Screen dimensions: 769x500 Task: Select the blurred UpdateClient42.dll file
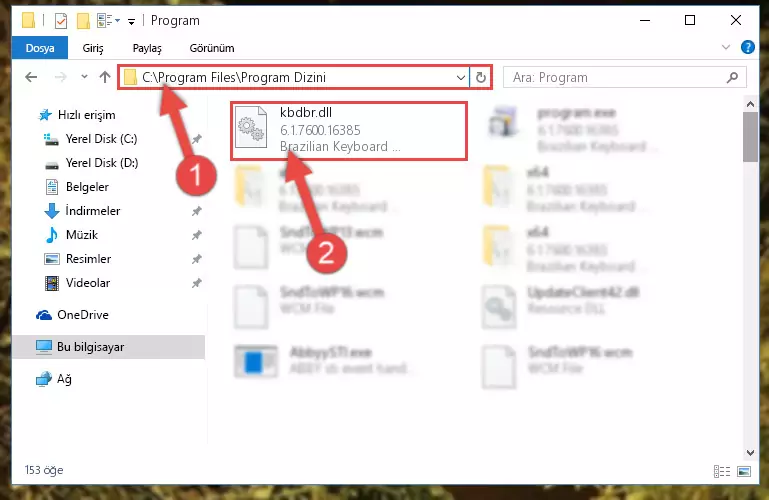(562, 306)
